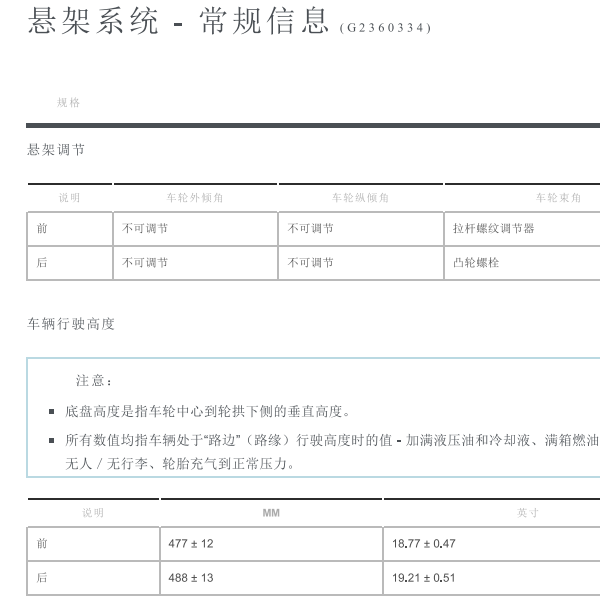Image resolution: width=600 pixels, height=597 pixels.
Task: Click front row camber cell 不可调节
Action: (145, 228)
